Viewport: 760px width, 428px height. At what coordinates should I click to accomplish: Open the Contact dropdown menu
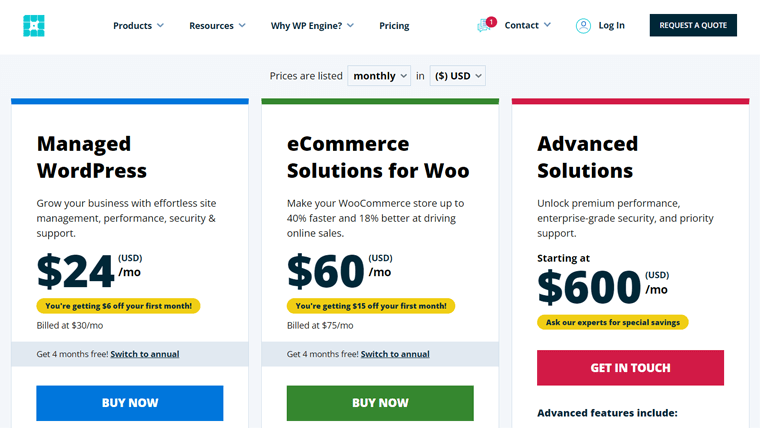pos(527,25)
